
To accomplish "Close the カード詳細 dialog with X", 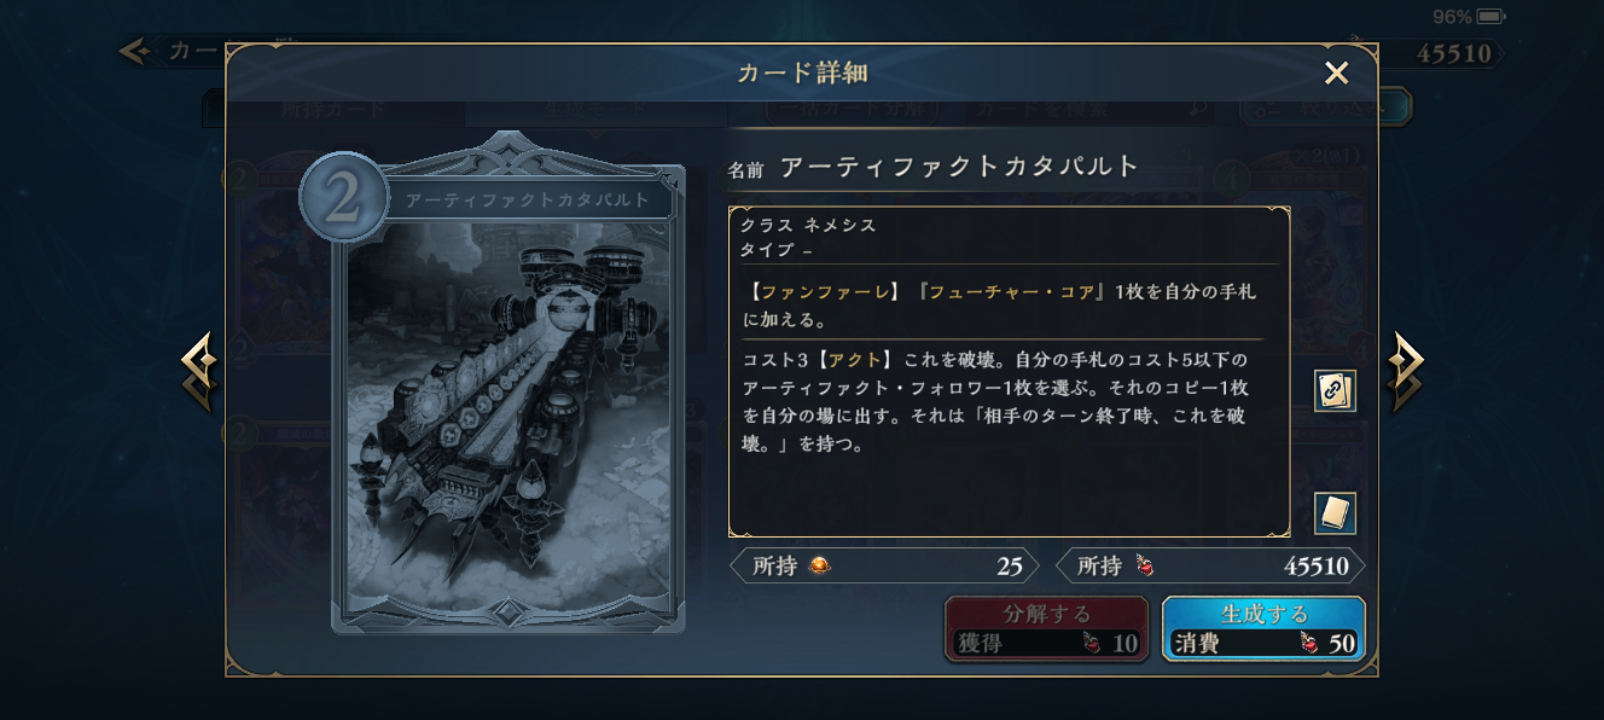I will tap(1336, 73).
